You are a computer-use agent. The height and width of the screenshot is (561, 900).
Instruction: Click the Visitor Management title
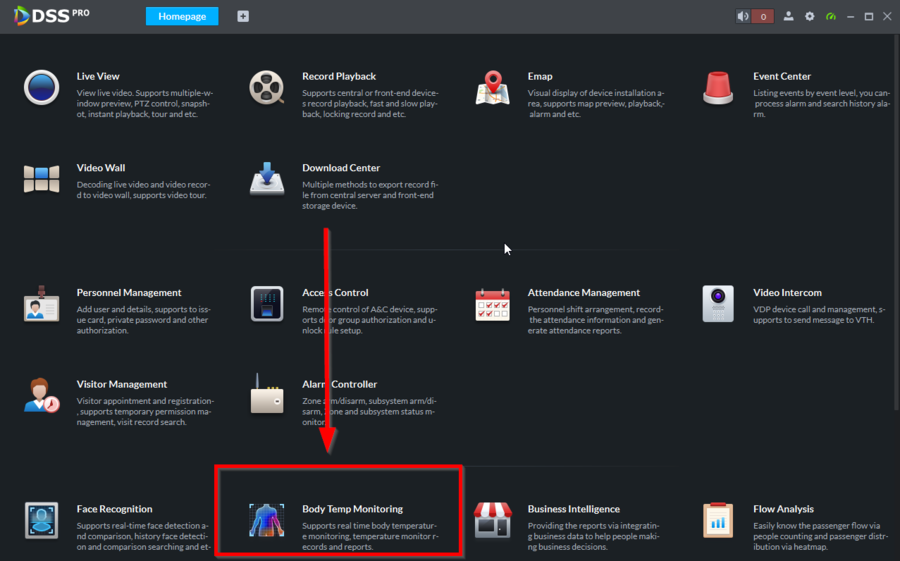coord(122,384)
